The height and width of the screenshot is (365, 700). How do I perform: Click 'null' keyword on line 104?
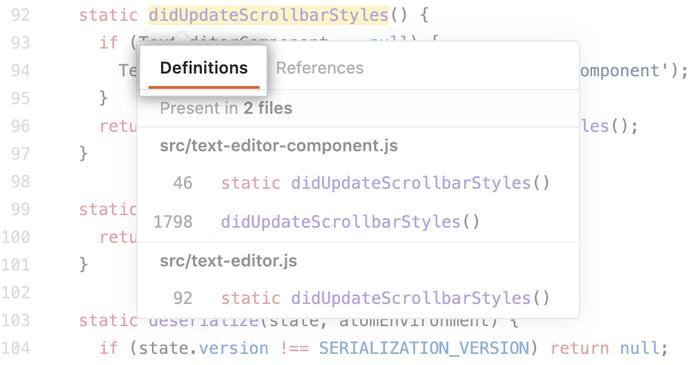643,348
